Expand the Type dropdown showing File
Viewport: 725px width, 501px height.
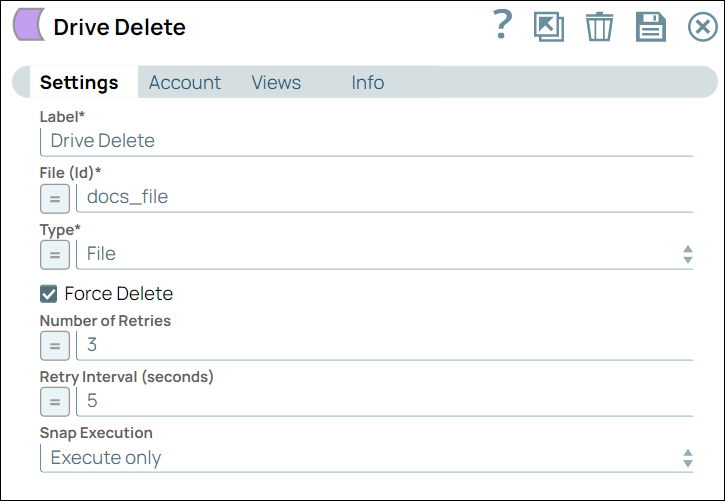(385, 254)
